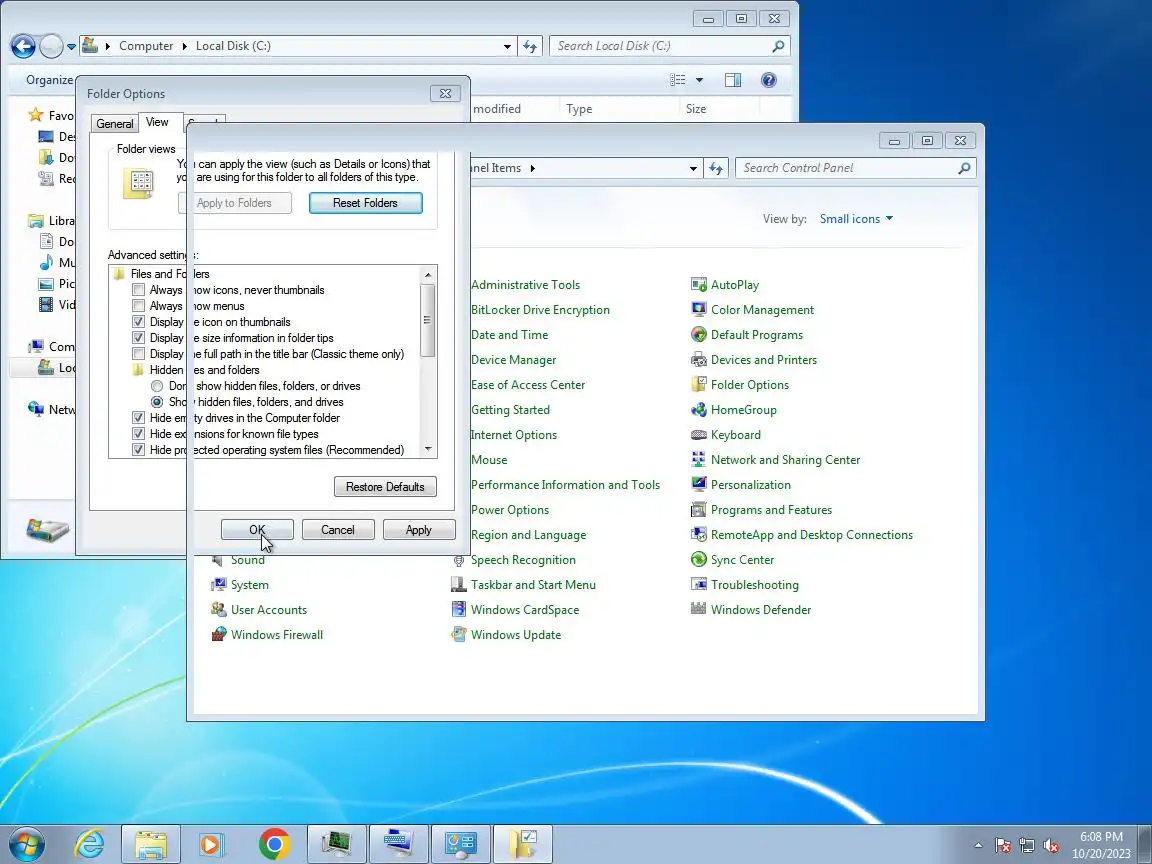This screenshot has width=1152, height=864.
Task: Open Speech Recognition icon
Action: (x=458, y=560)
